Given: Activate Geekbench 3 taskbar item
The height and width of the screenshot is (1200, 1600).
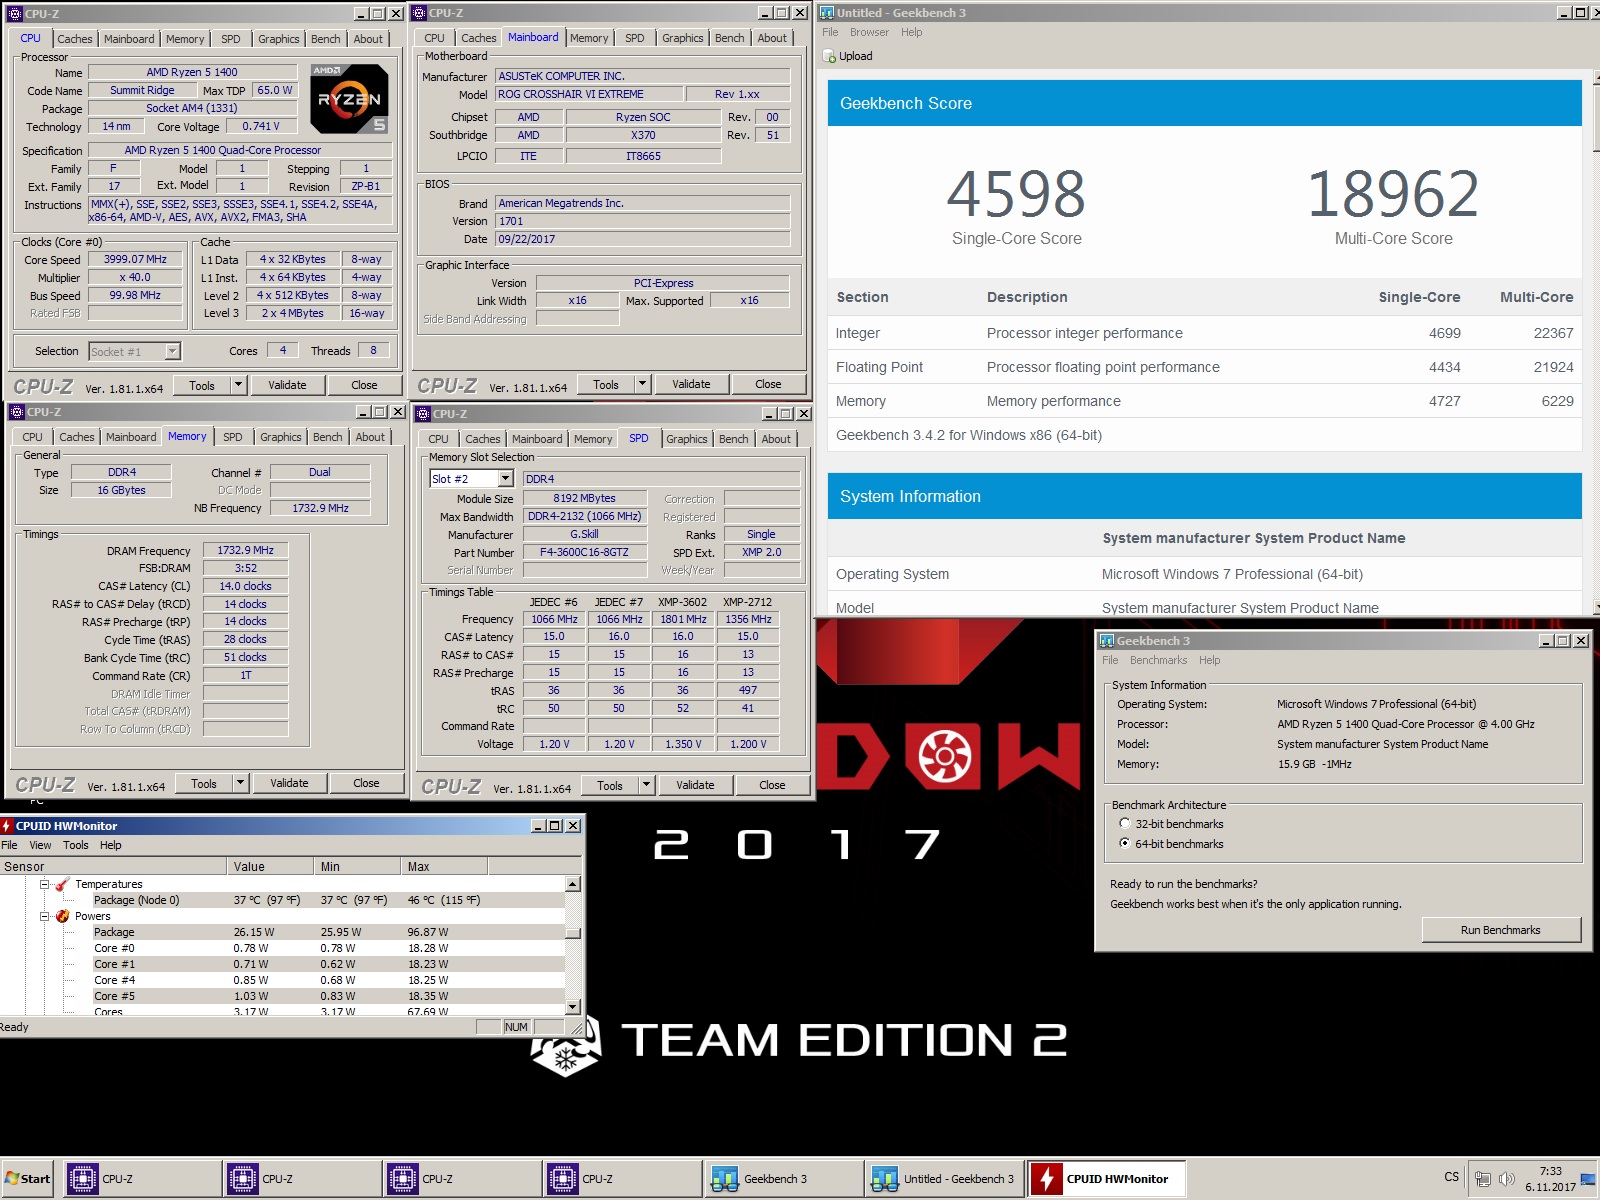Looking at the screenshot, I should point(783,1179).
